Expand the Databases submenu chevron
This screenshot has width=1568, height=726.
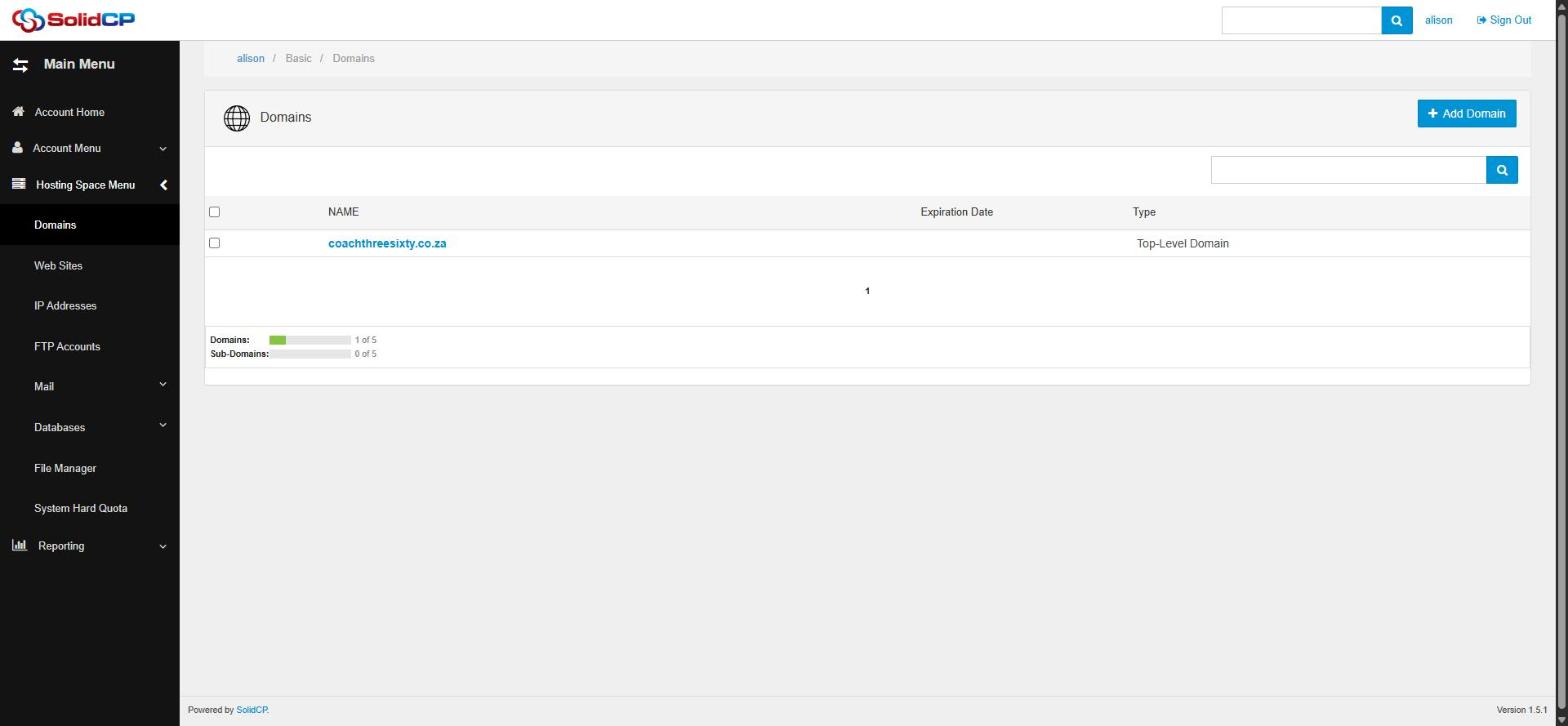pos(163,426)
